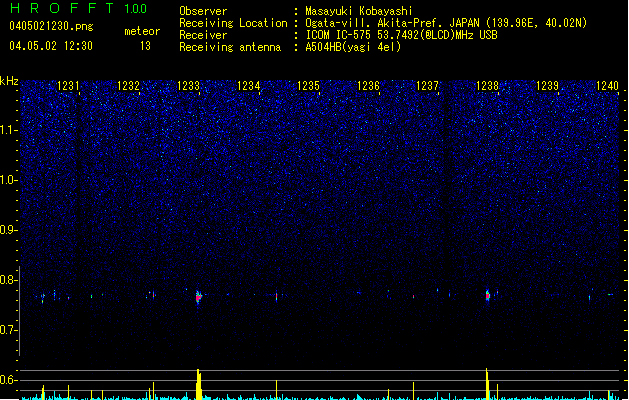Click the 1237 time marker

tap(428, 86)
